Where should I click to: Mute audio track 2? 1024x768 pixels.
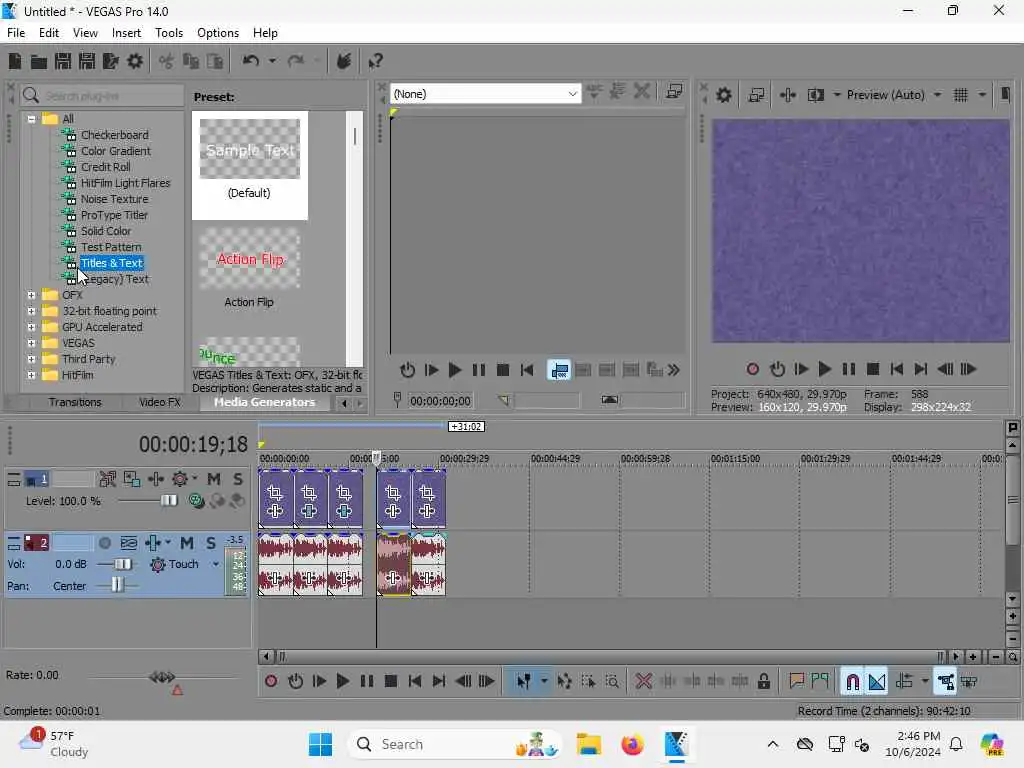point(187,543)
